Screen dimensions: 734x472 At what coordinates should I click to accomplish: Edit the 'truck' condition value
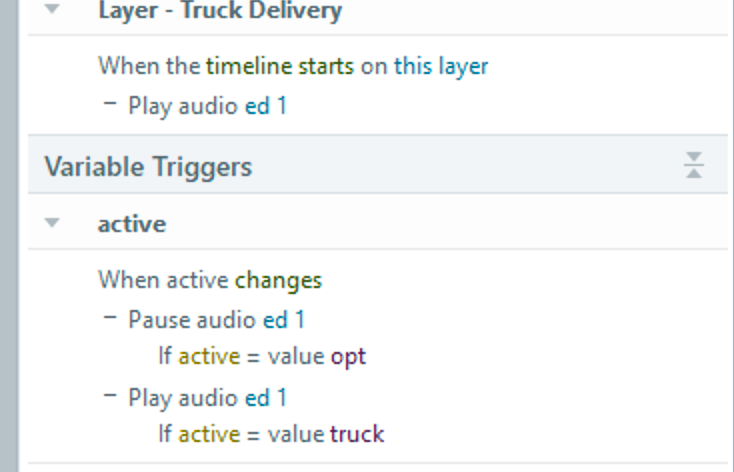(357, 434)
